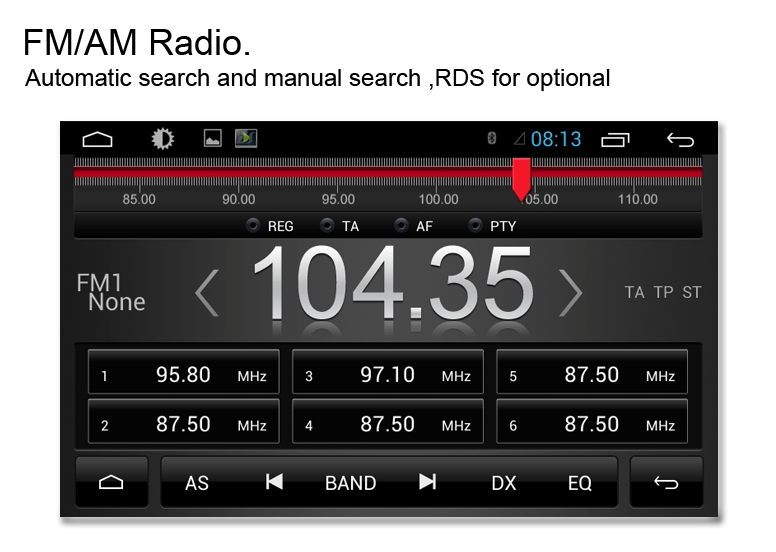Tune down with left chevron arrow
Image resolution: width=776 pixels, height=552 pixels.
[207, 293]
